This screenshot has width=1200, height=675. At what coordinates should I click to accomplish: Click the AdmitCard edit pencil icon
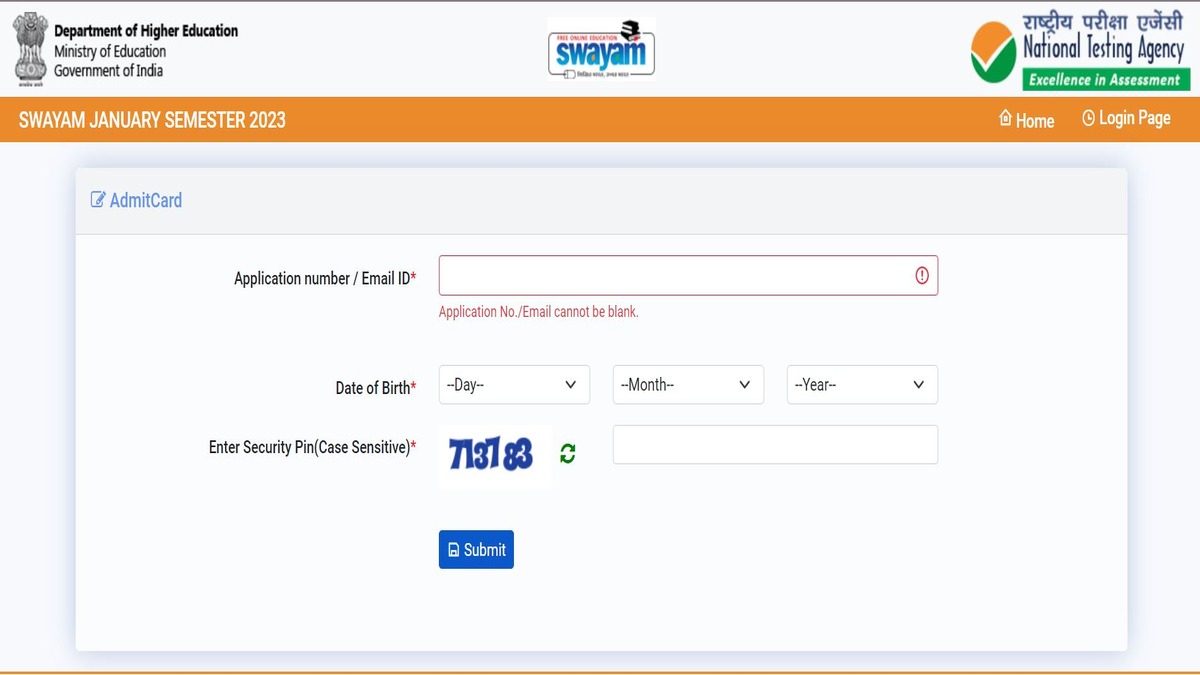(x=97, y=199)
